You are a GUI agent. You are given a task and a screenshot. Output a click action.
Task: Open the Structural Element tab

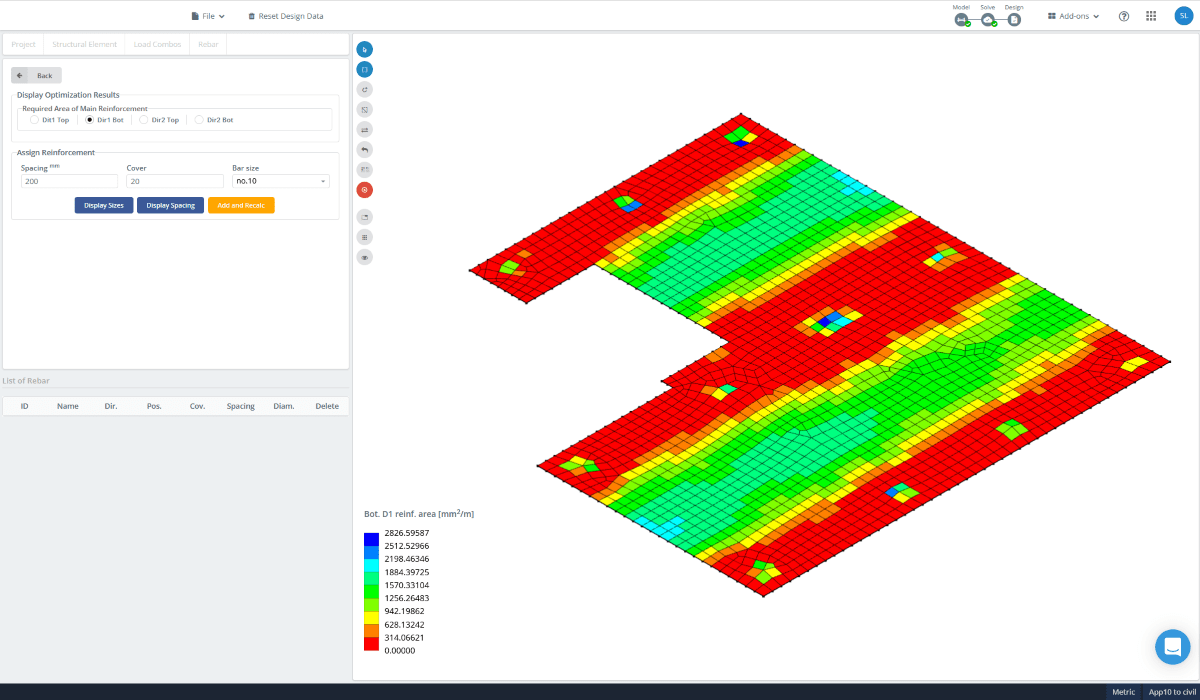point(84,44)
